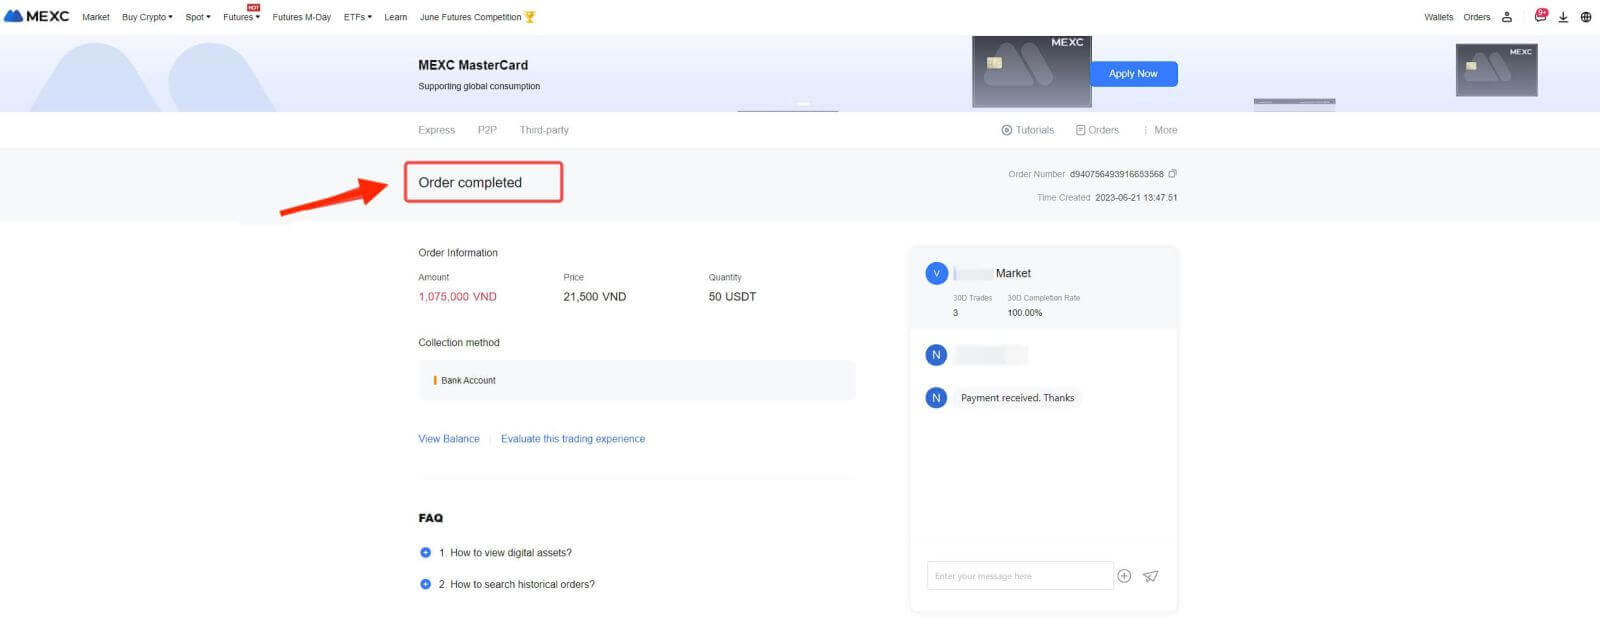Click the 'Payment received. Thanks' message
The width and height of the screenshot is (1600, 636).
point(1017,398)
